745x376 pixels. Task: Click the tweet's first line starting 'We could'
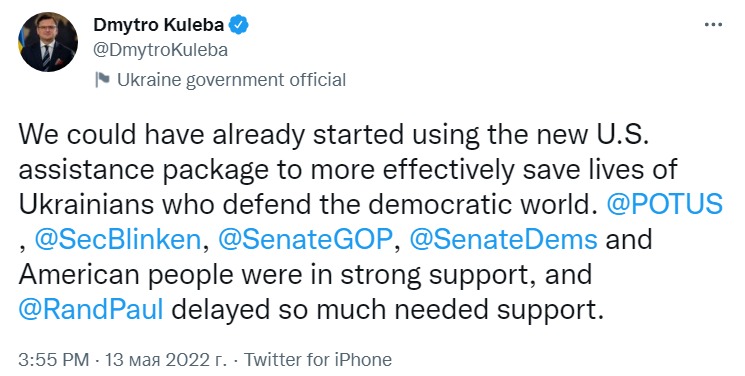click(334, 135)
